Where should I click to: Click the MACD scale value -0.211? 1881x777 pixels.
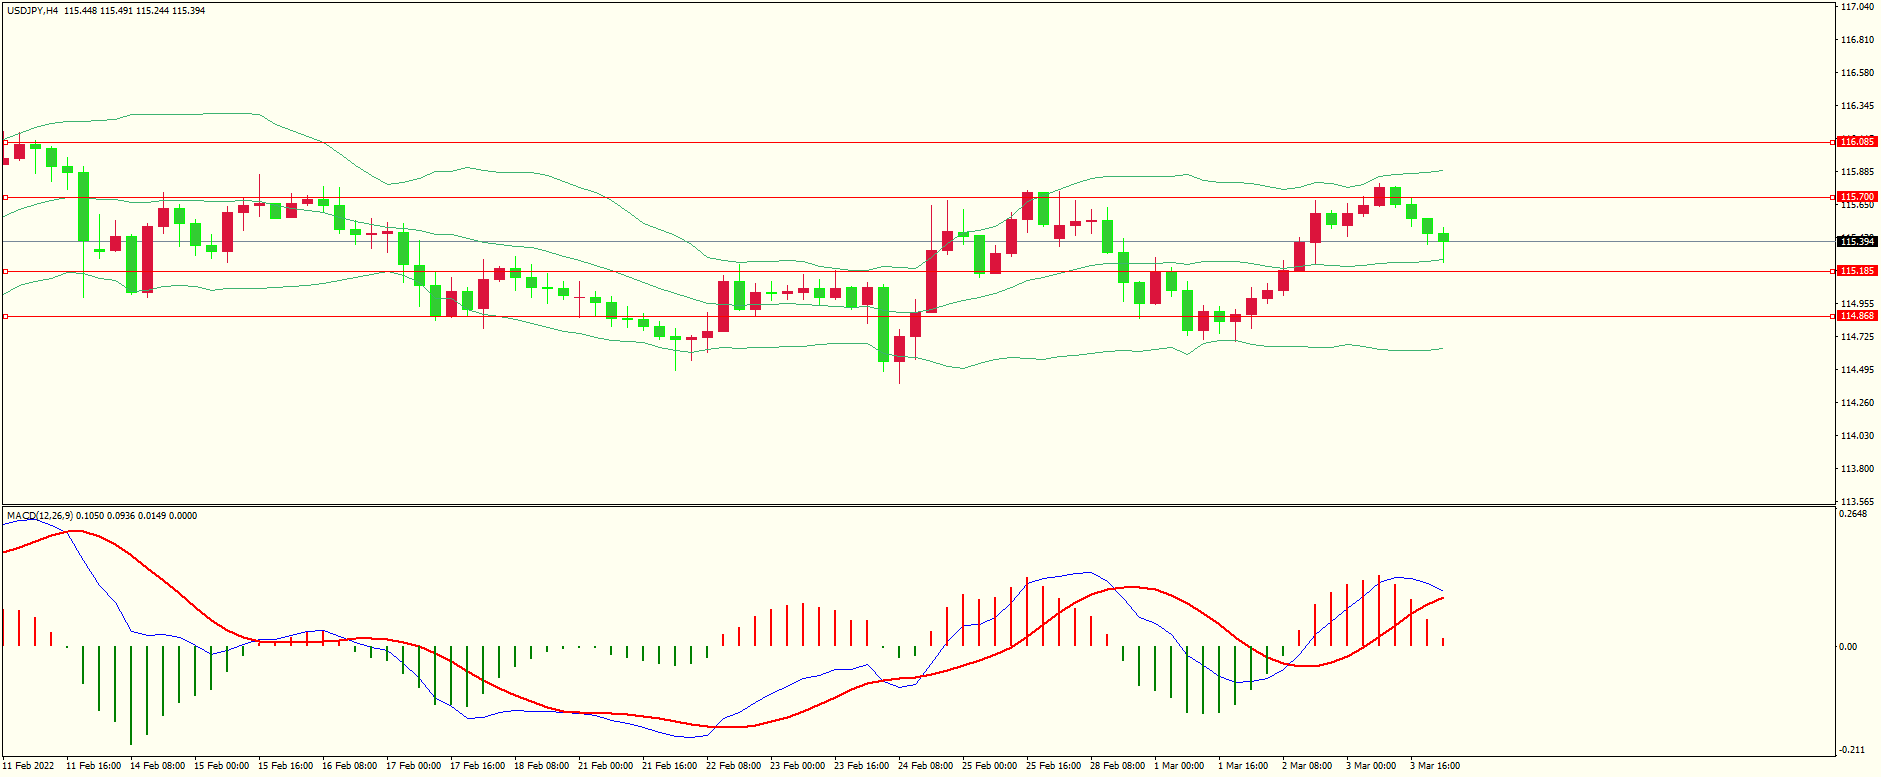[x=1853, y=750]
